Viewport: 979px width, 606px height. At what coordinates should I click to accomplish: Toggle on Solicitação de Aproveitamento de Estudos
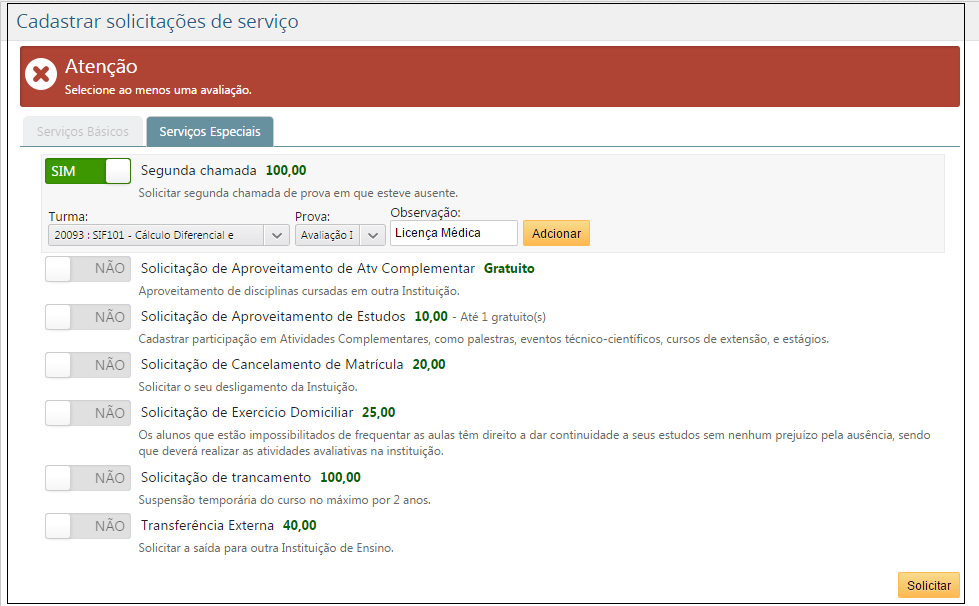(88, 317)
